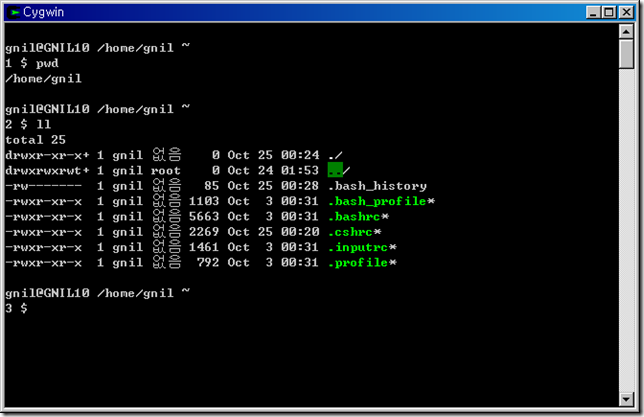Click the first 'gnil@GNIL10 /home/gnil ~' prompt
The width and height of the screenshot is (644, 417).
(97, 48)
